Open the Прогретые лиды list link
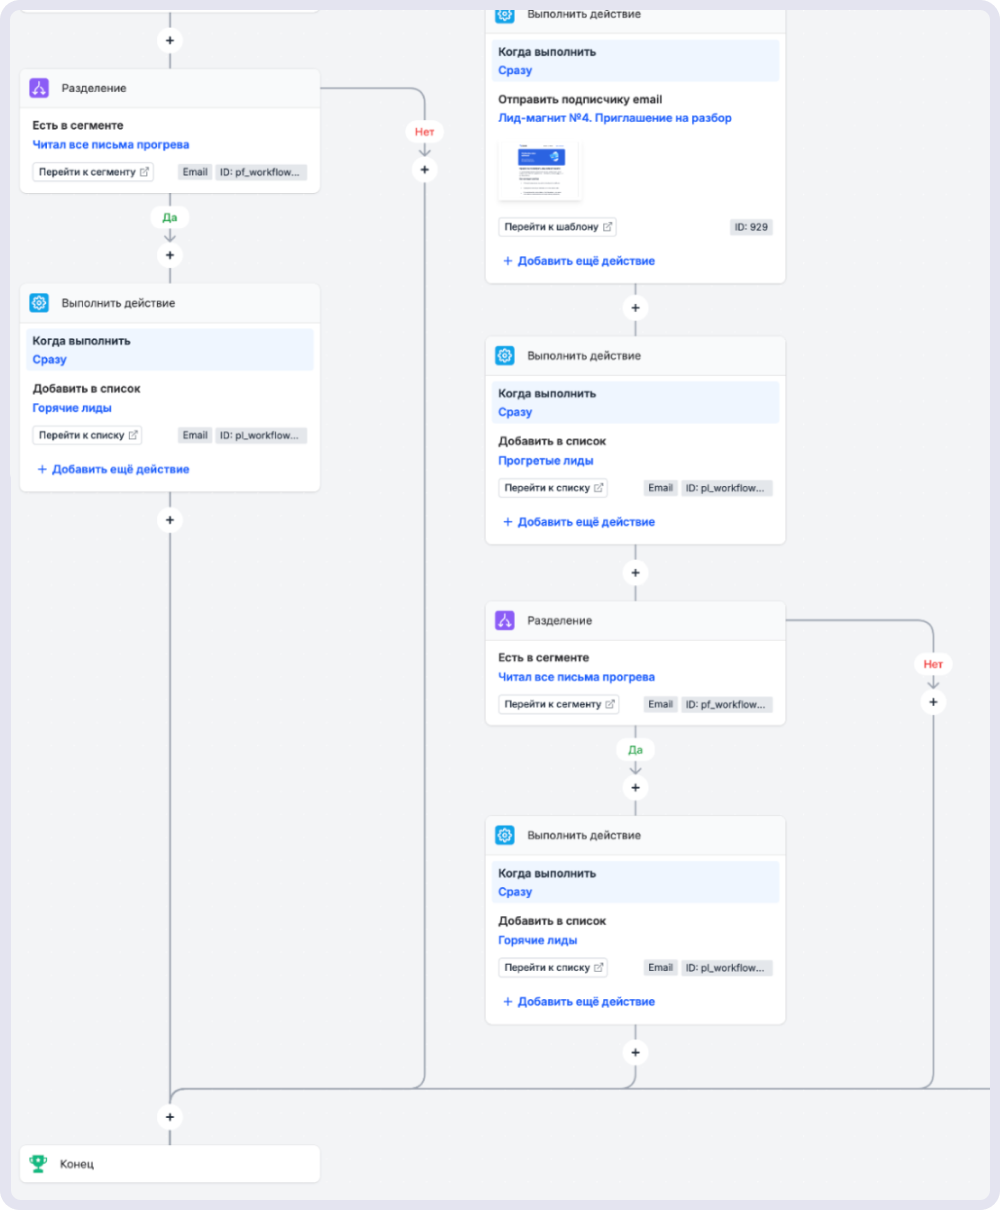This screenshot has height=1210, width=1000. [546, 461]
